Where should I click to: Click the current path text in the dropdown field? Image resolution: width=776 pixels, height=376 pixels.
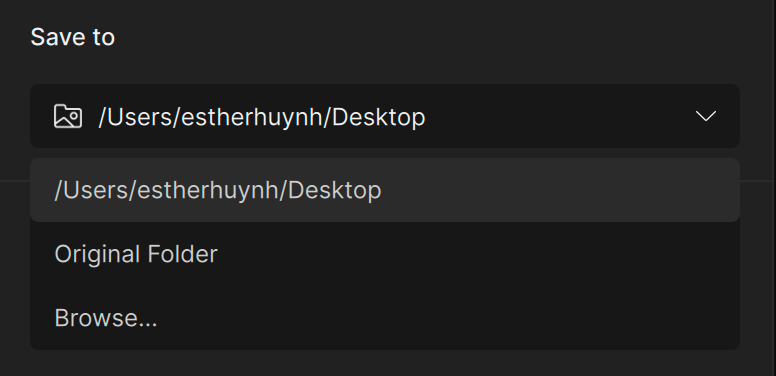point(262,117)
